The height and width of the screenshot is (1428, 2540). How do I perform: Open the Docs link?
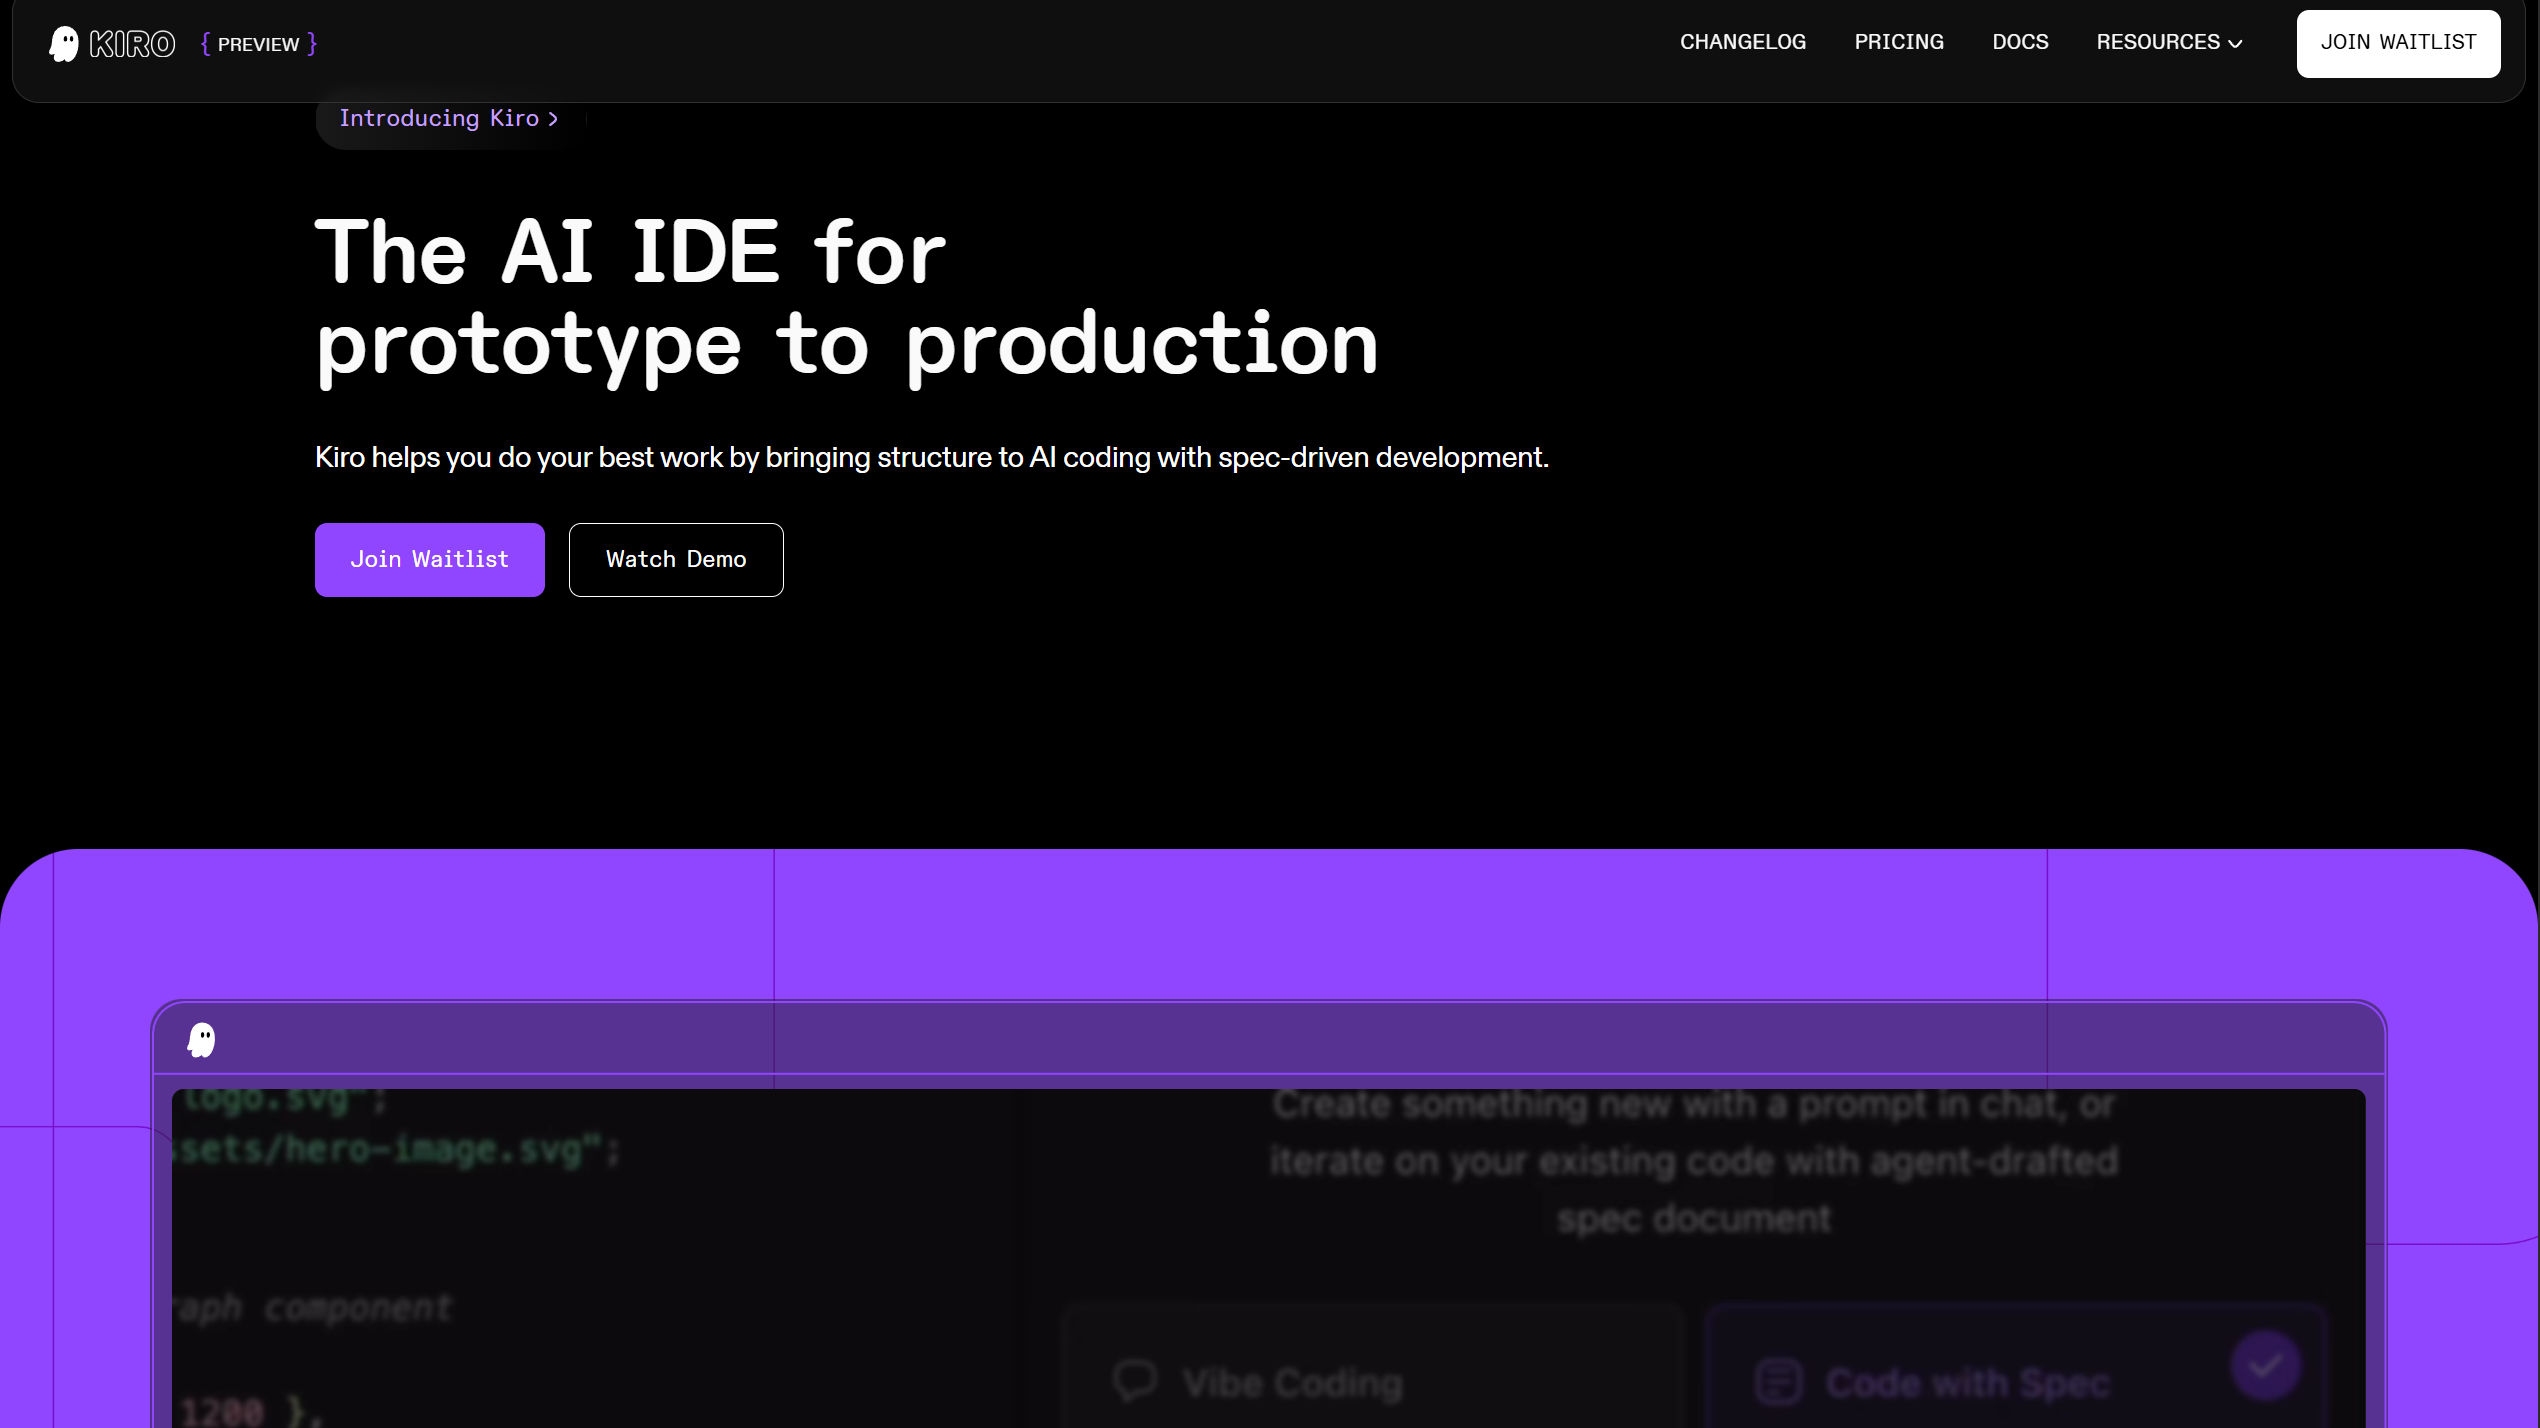[x=2020, y=42]
